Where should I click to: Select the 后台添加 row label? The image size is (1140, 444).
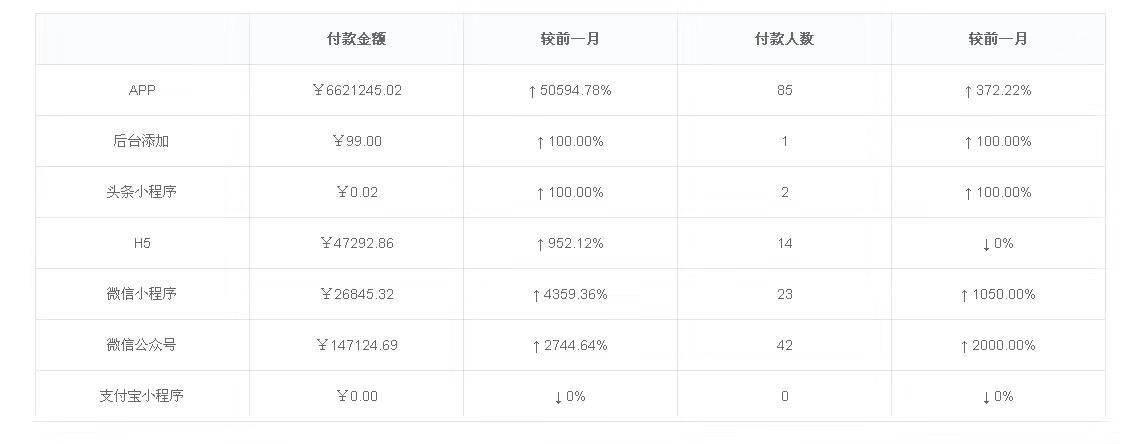pos(142,141)
